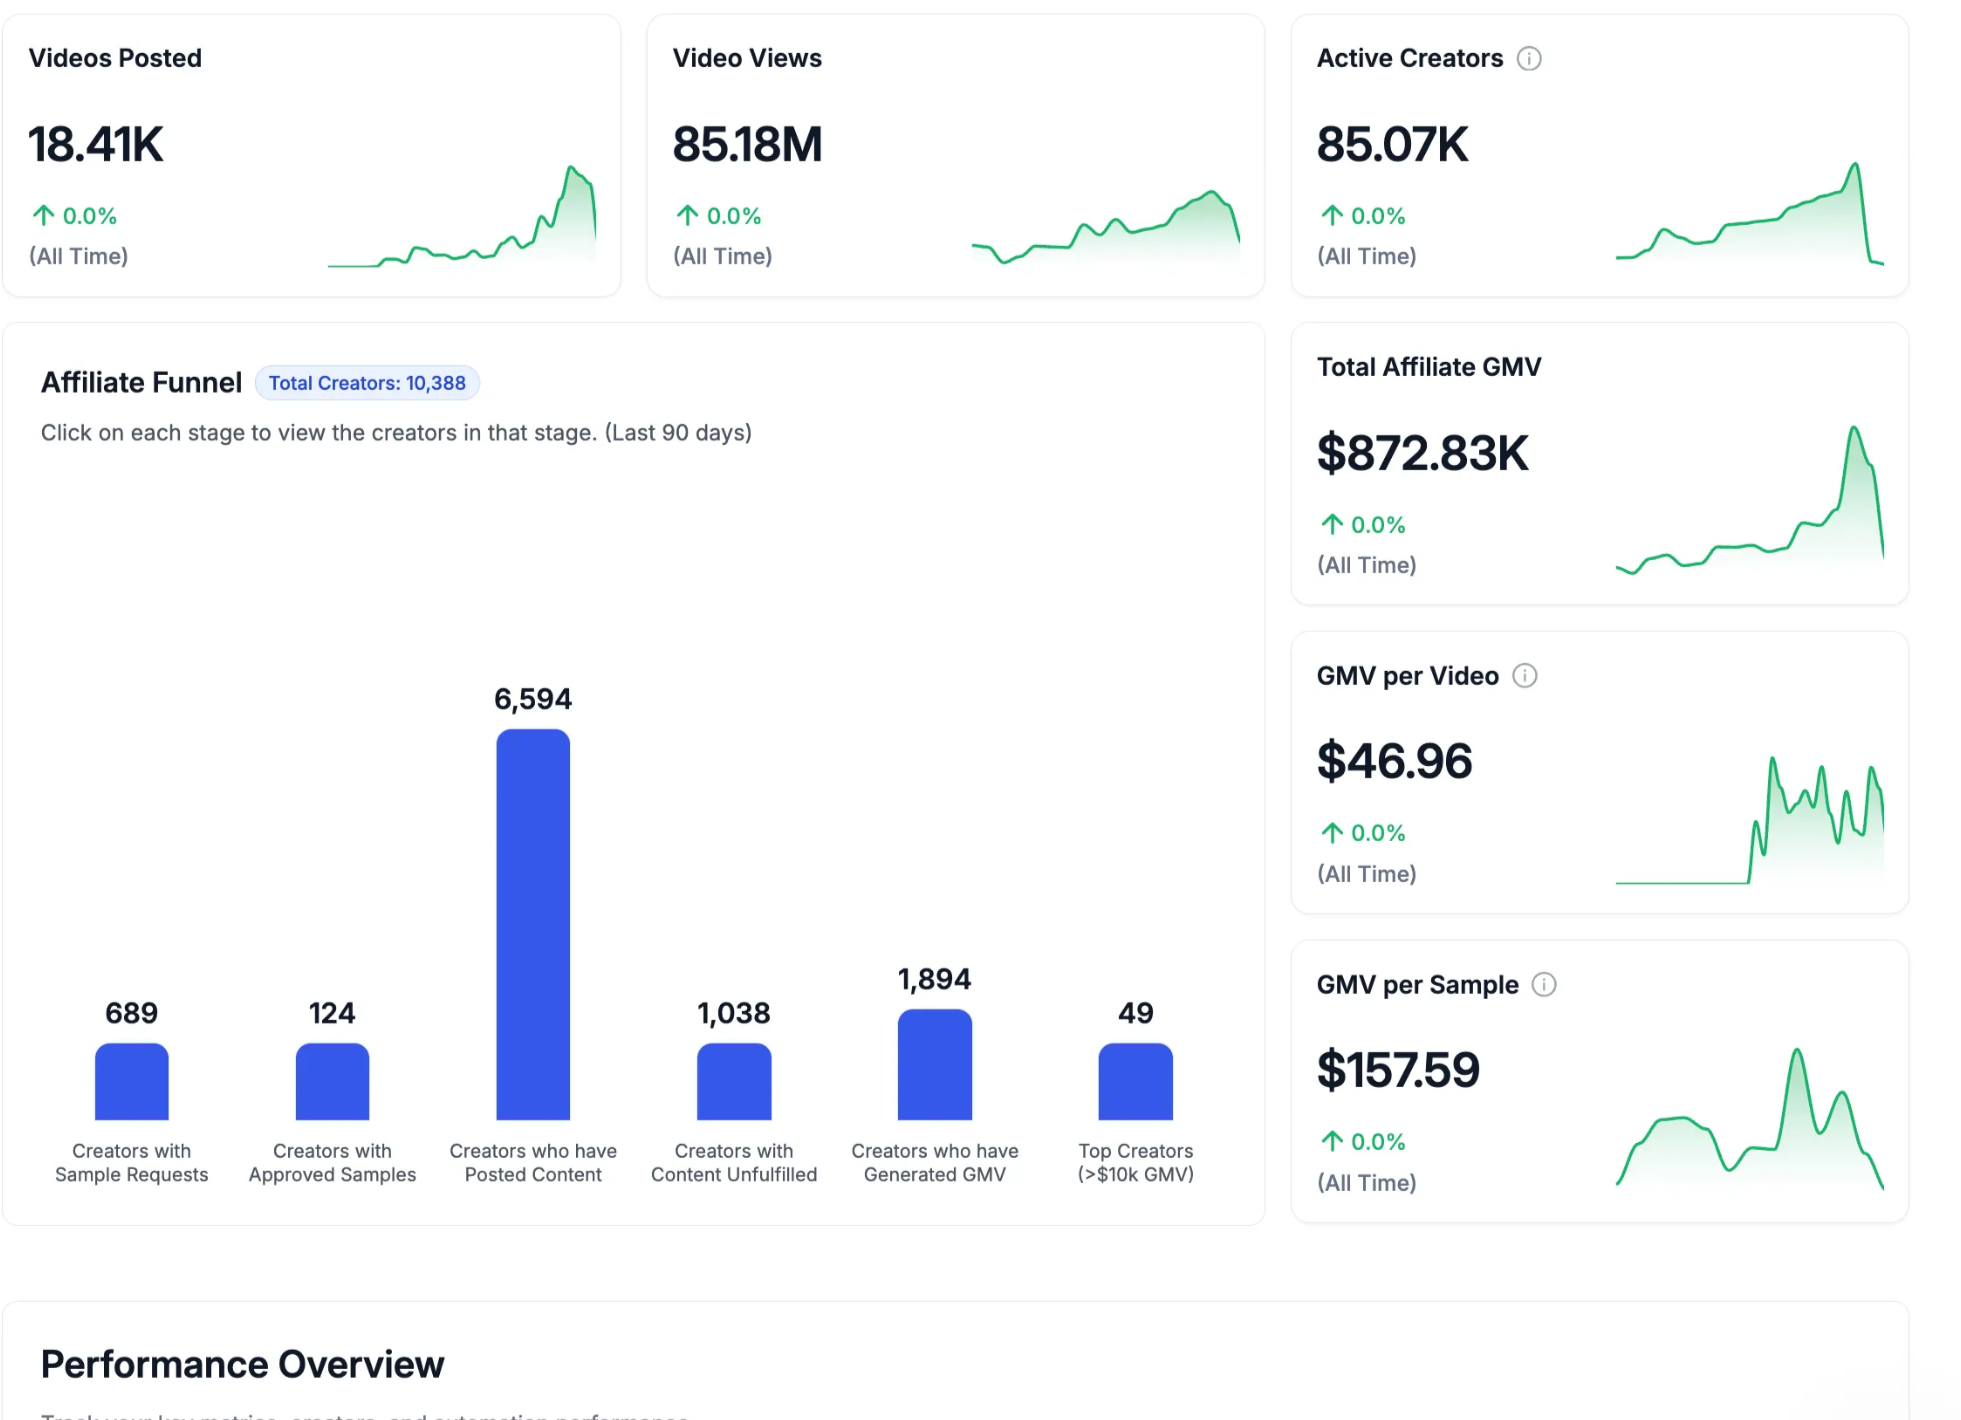1961x1420 pixels.
Task: Click the 18.41K Videos Posted value
Action: click(95, 145)
